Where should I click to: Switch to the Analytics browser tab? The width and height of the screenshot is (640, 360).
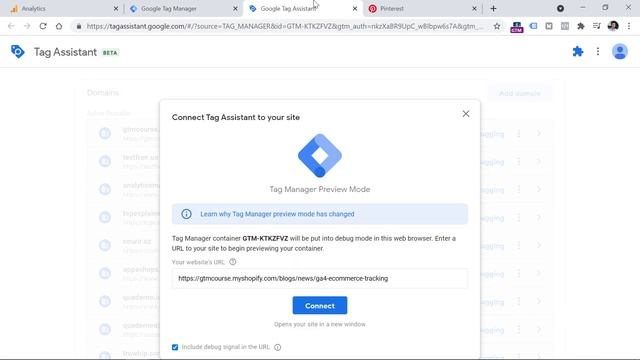63,9
